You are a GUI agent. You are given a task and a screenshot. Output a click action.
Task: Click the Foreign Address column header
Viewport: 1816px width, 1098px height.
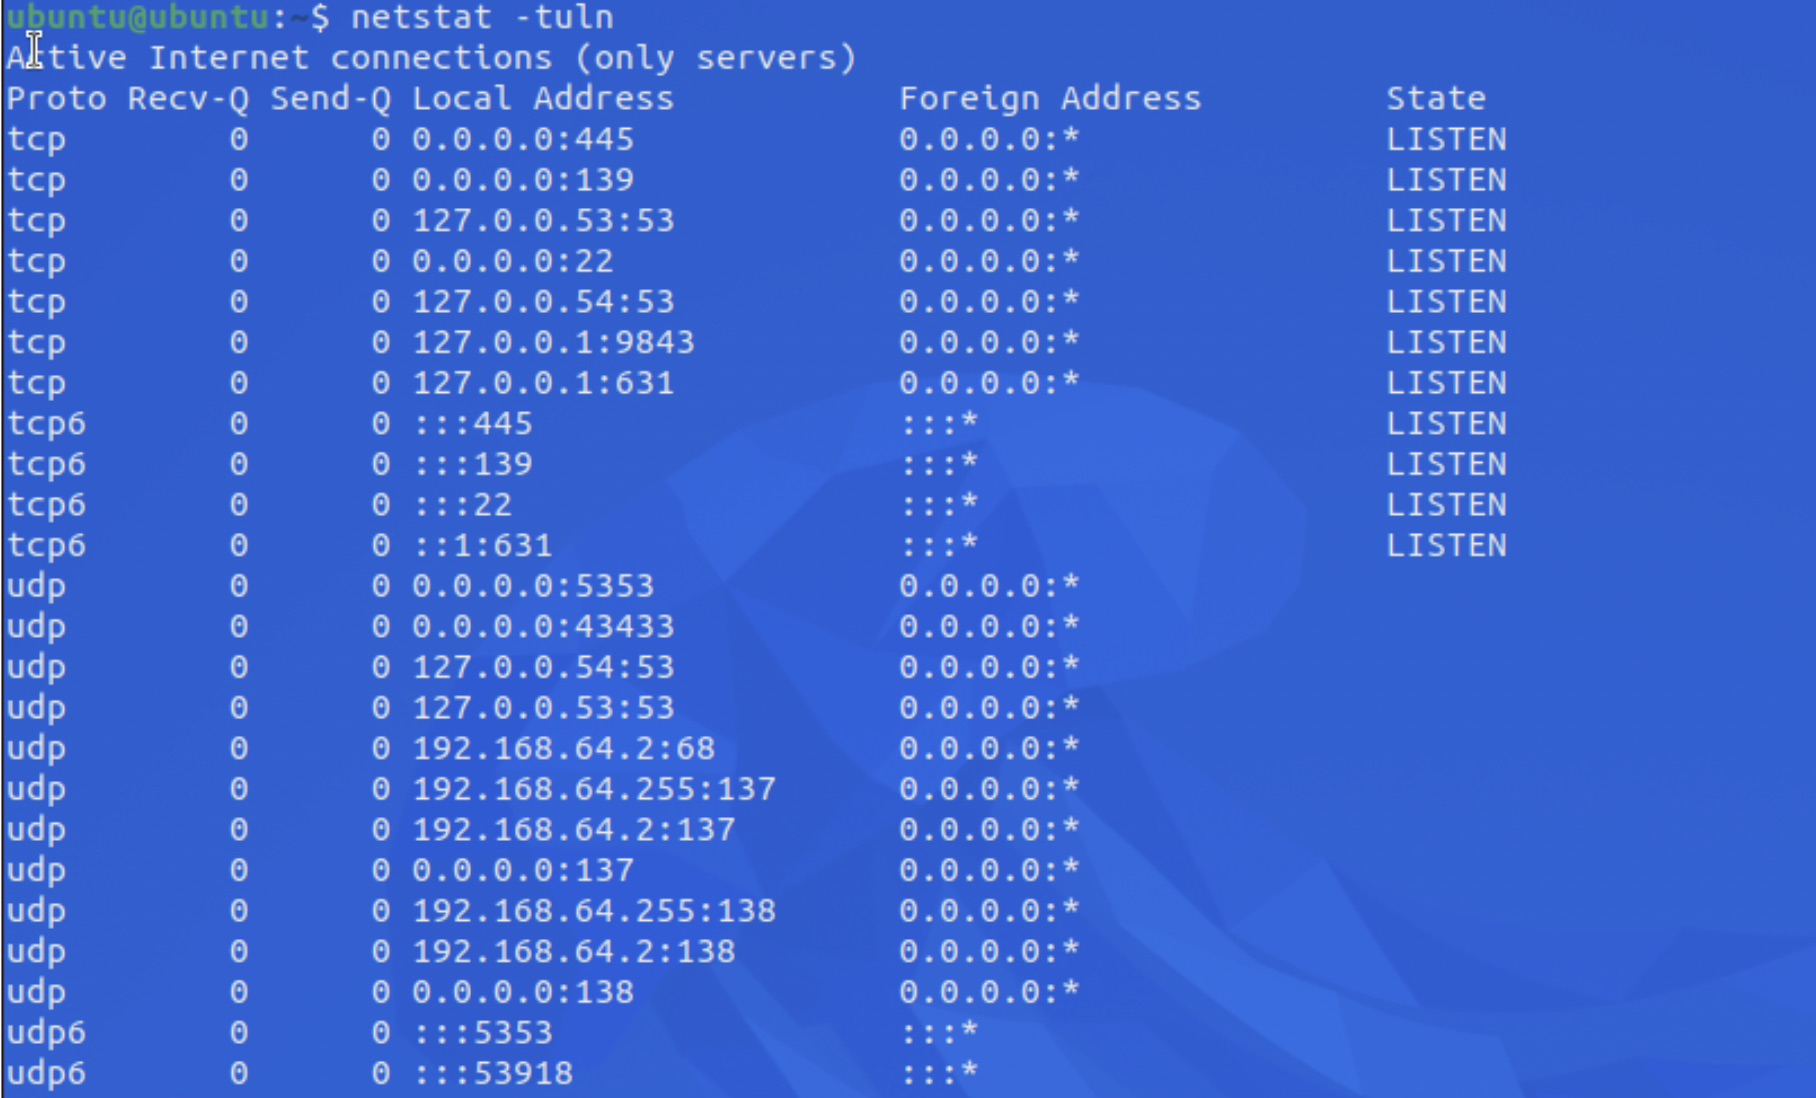[1050, 99]
